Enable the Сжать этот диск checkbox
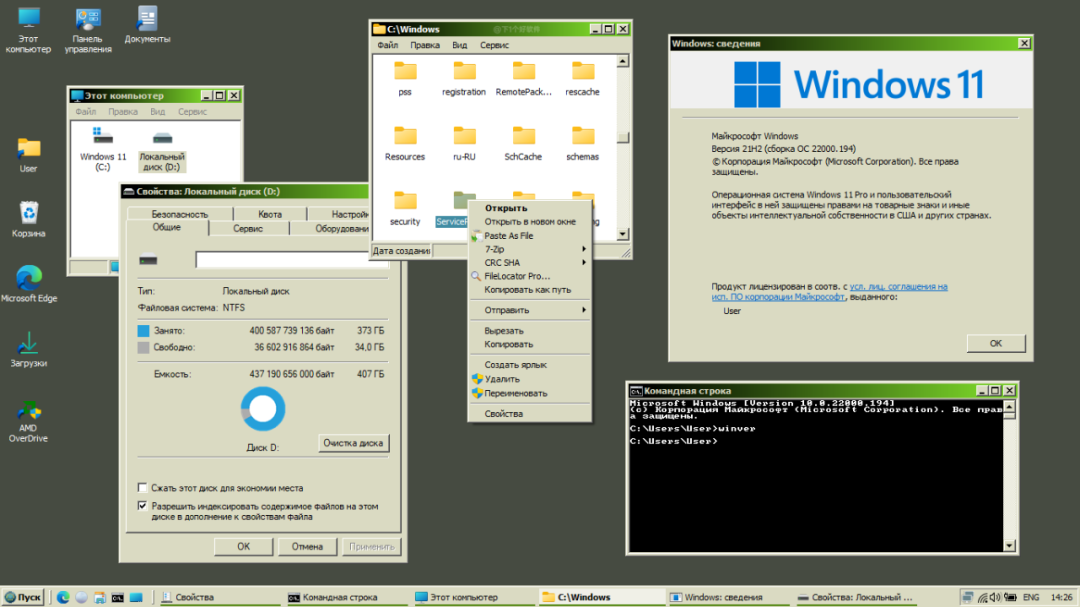 pyautogui.click(x=142, y=487)
